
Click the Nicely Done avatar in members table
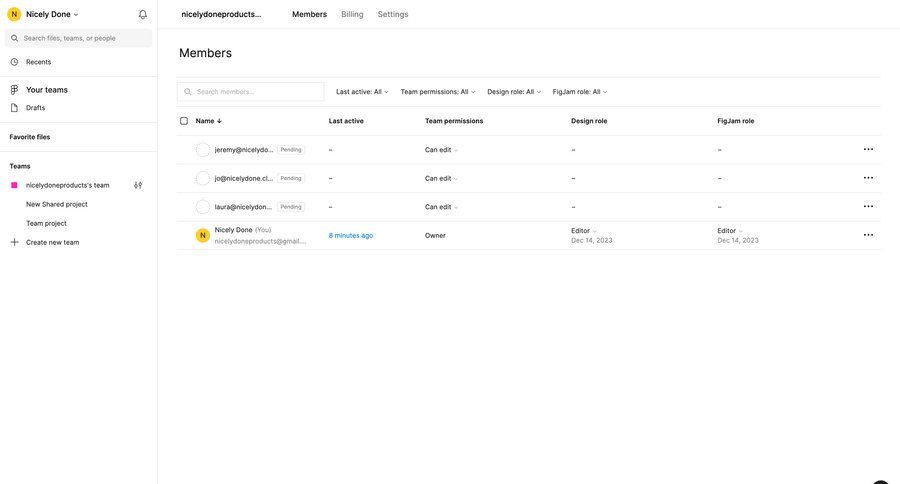coord(203,235)
